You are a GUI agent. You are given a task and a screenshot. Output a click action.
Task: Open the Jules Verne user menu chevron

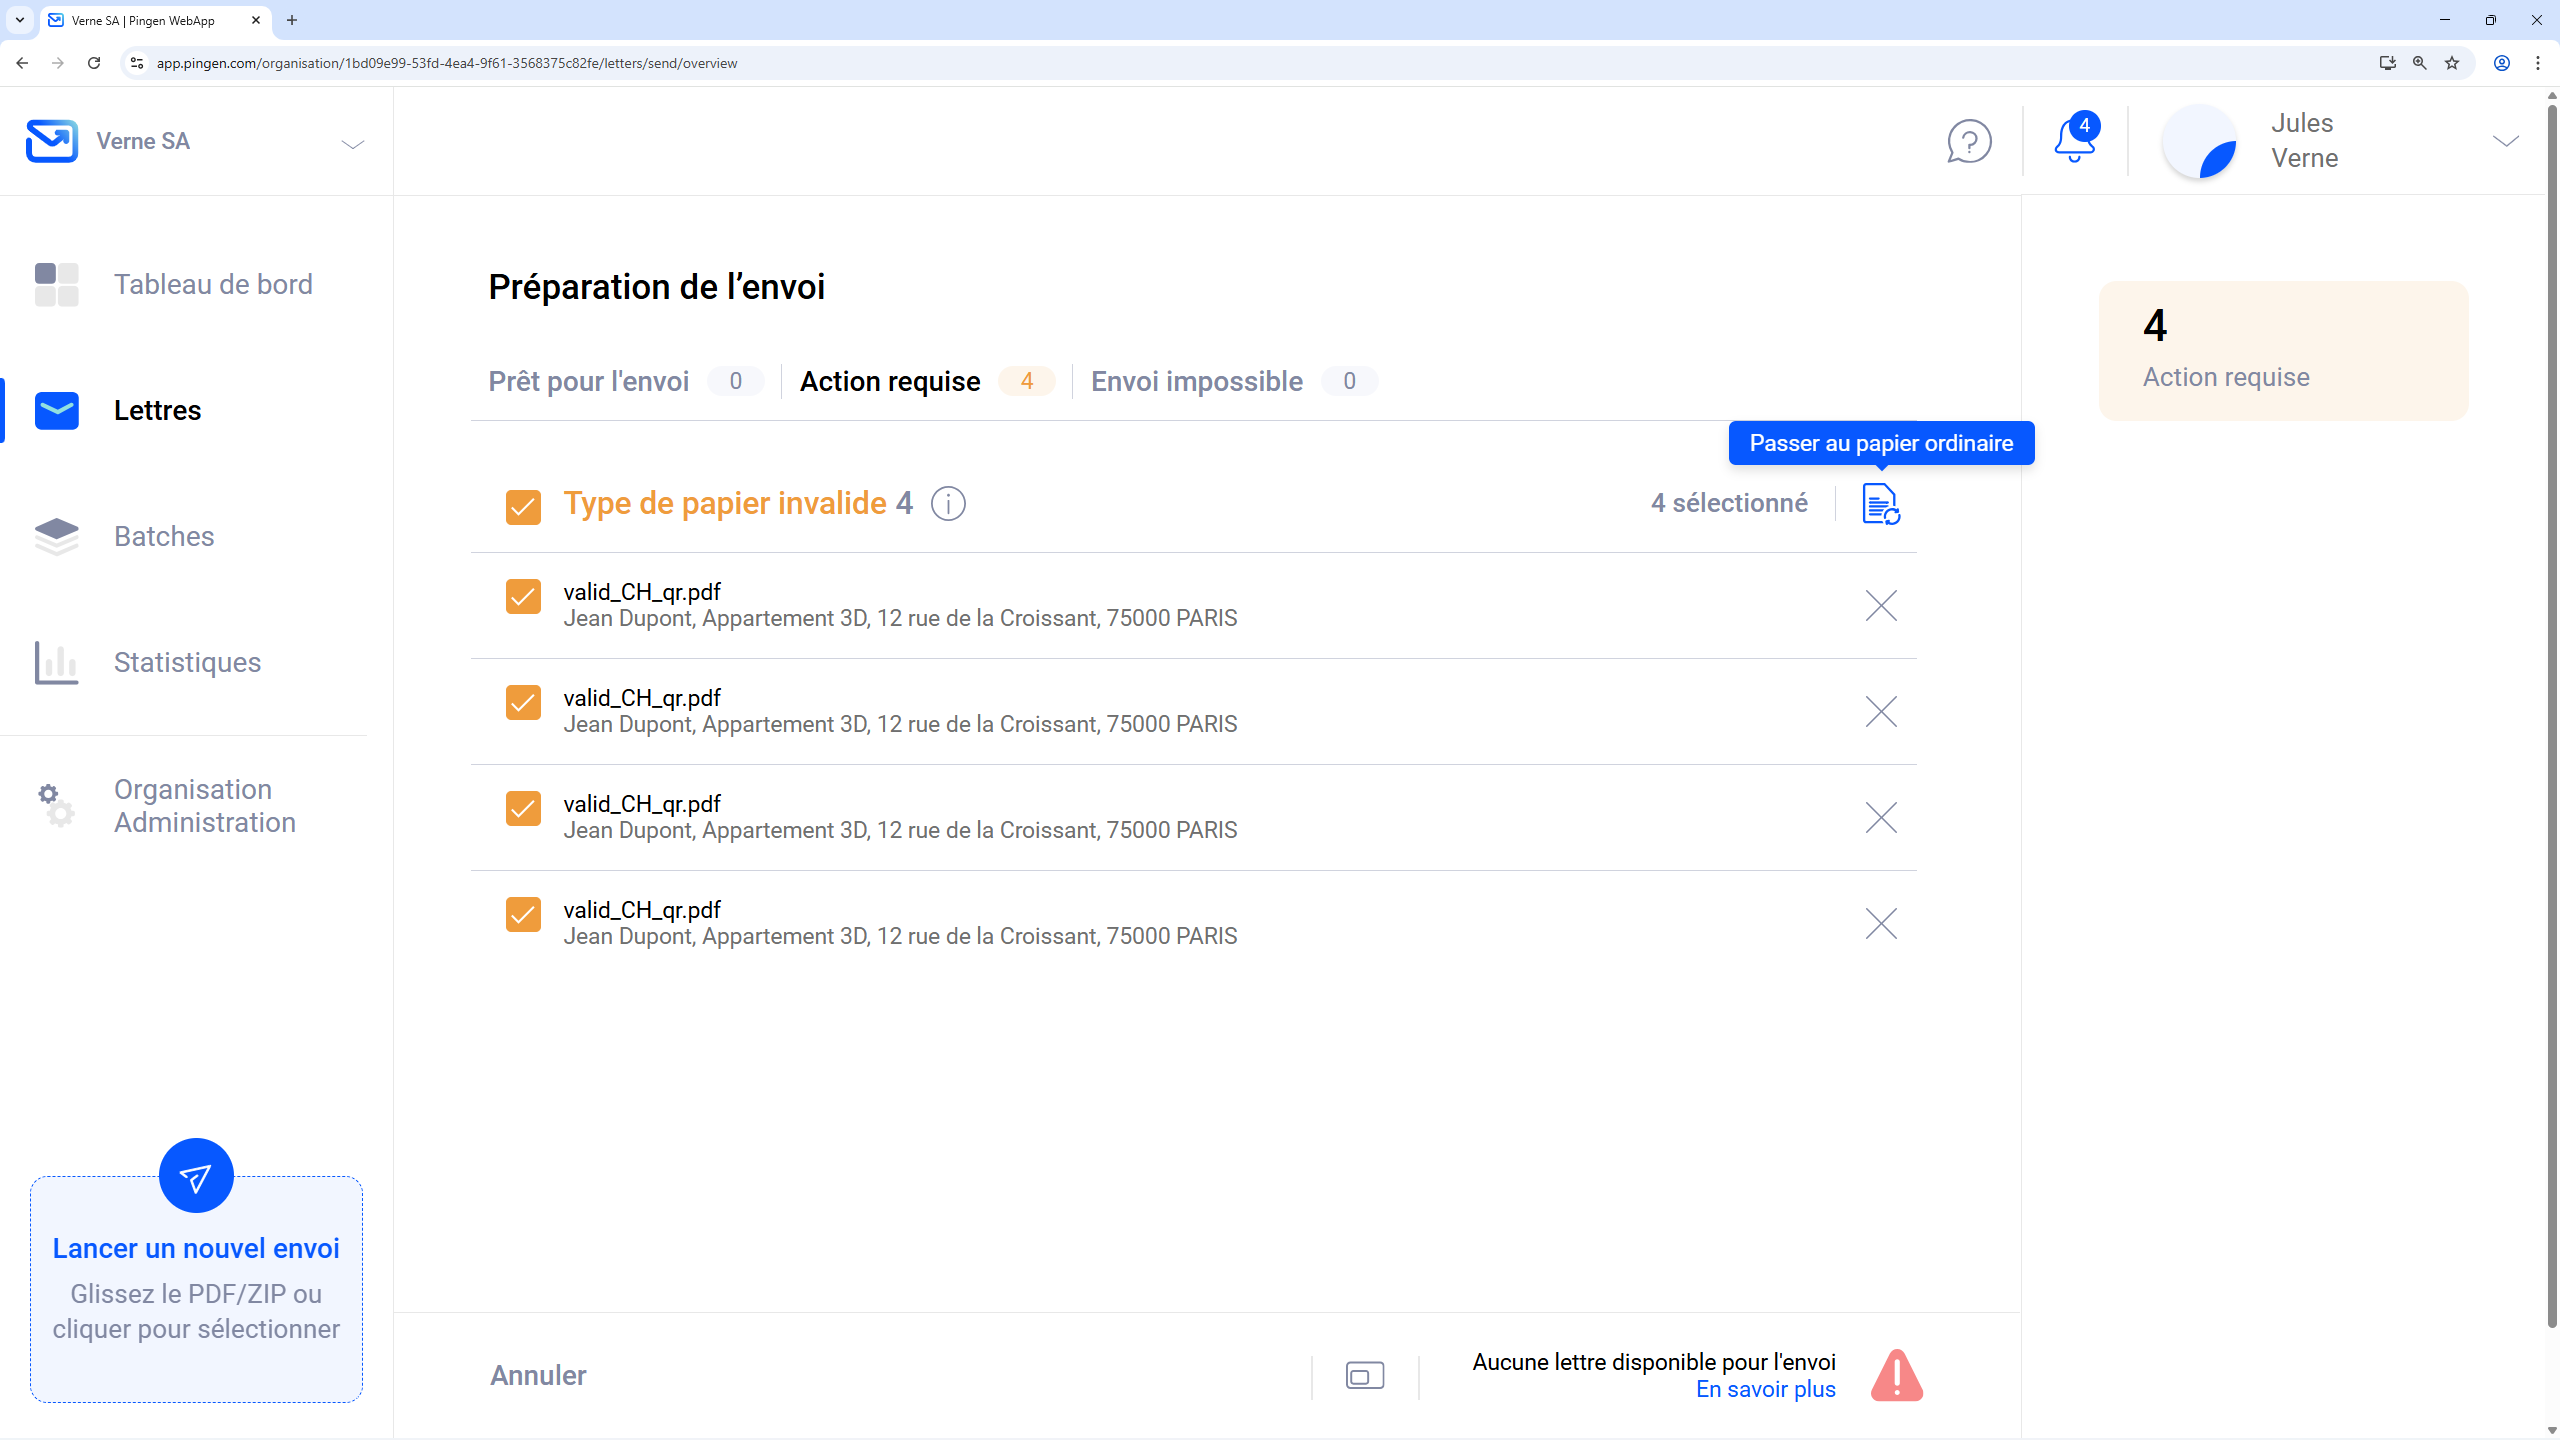tap(2505, 141)
